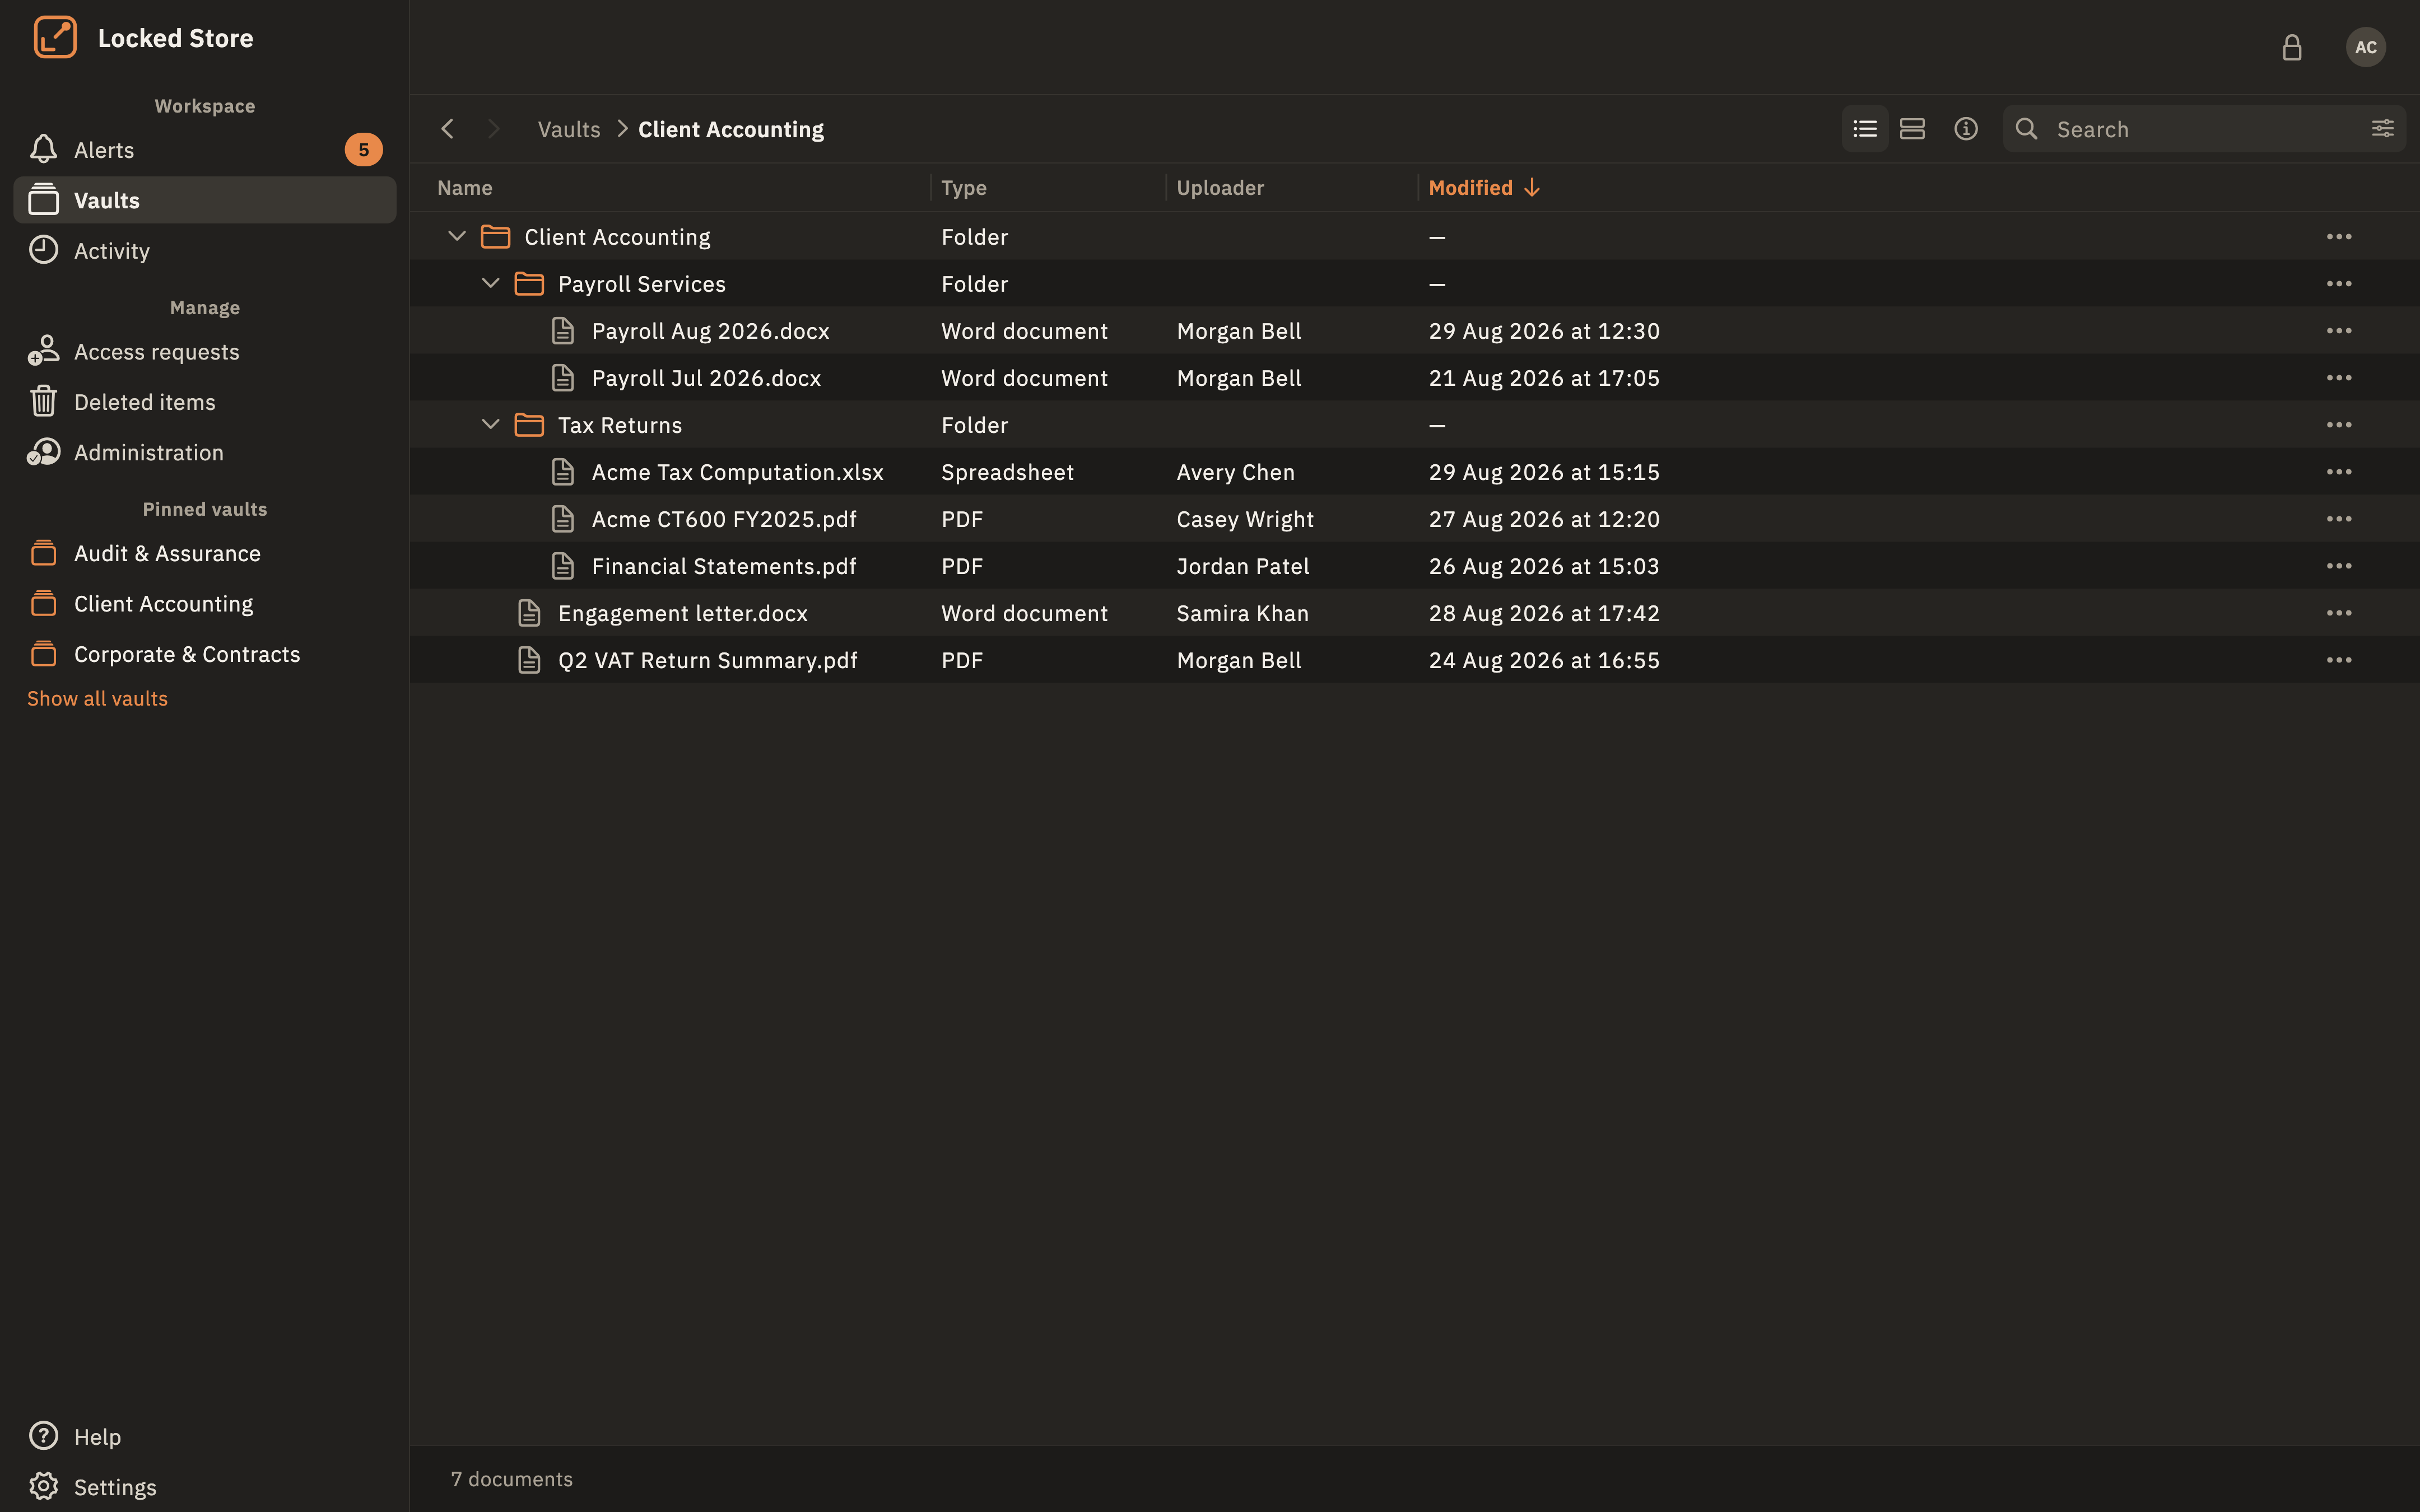2420x1512 pixels.
Task: Sort by the Modified column
Action: coord(1484,188)
